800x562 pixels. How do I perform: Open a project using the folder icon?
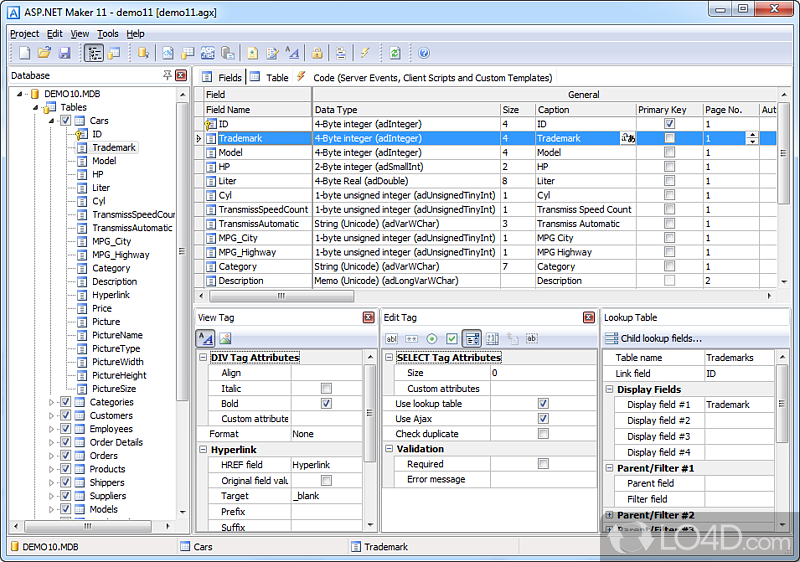point(44,53)
